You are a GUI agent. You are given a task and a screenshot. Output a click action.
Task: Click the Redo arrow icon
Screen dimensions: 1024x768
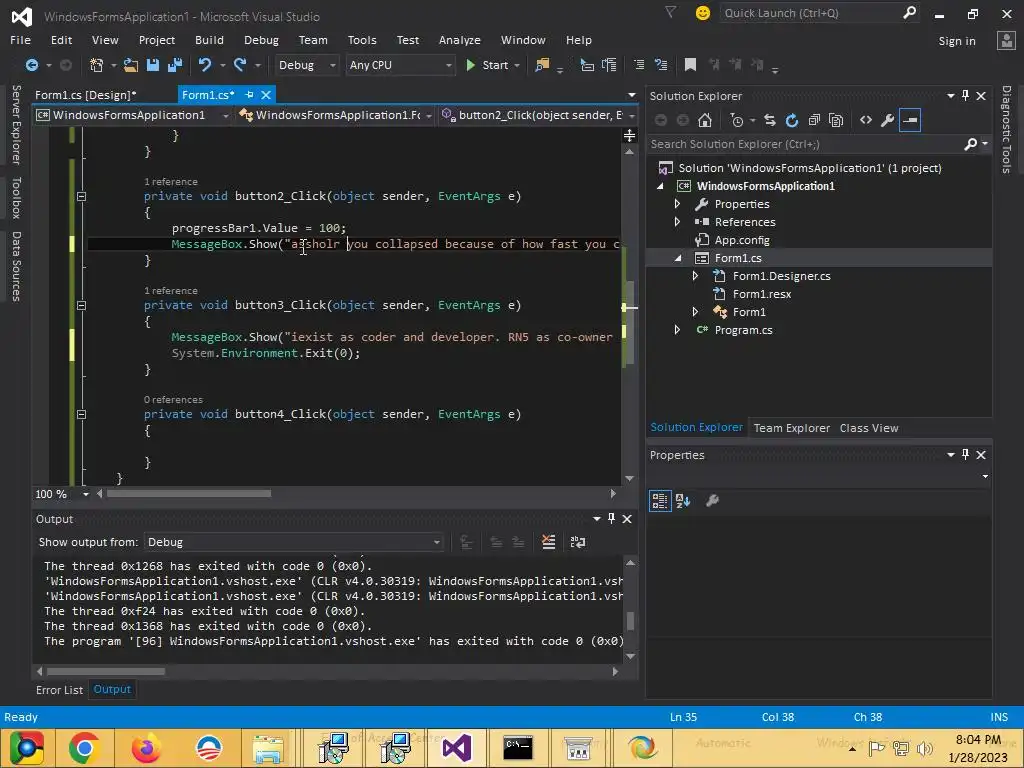240,65
